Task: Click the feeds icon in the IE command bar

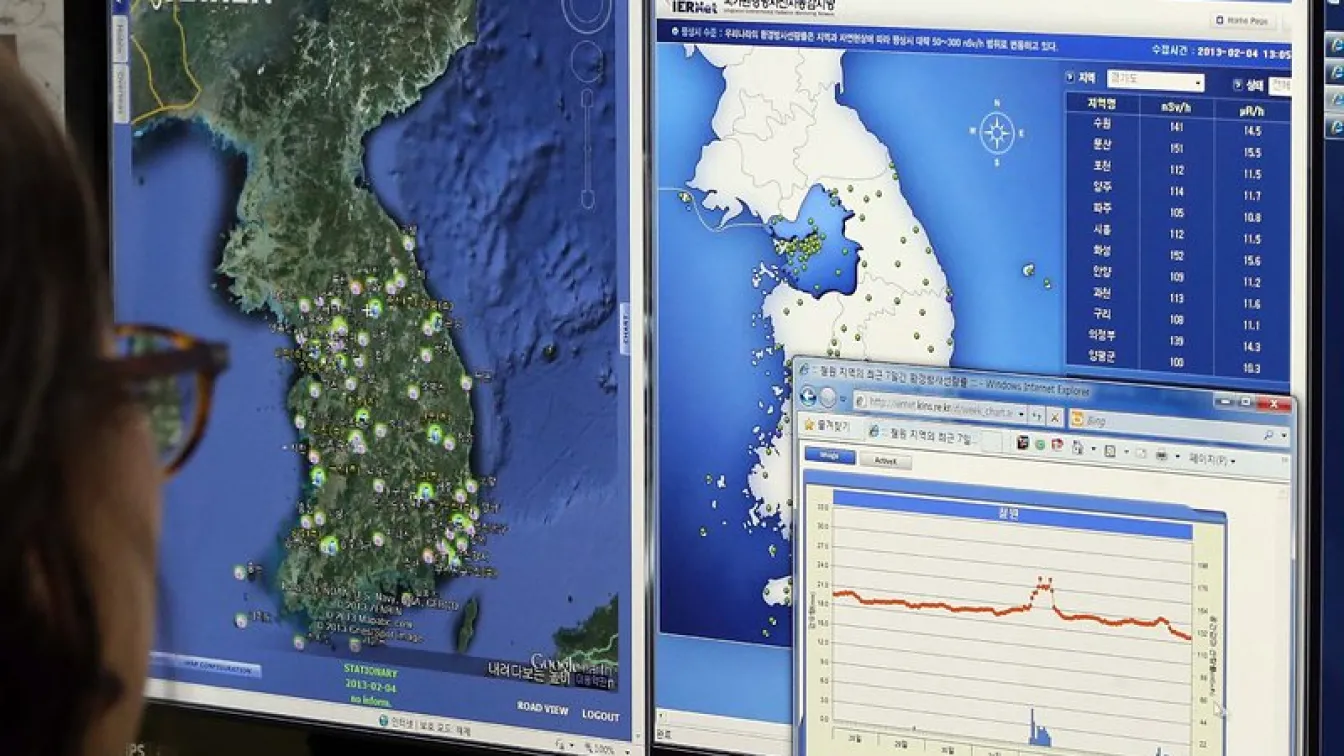Action: point(1109,450)
